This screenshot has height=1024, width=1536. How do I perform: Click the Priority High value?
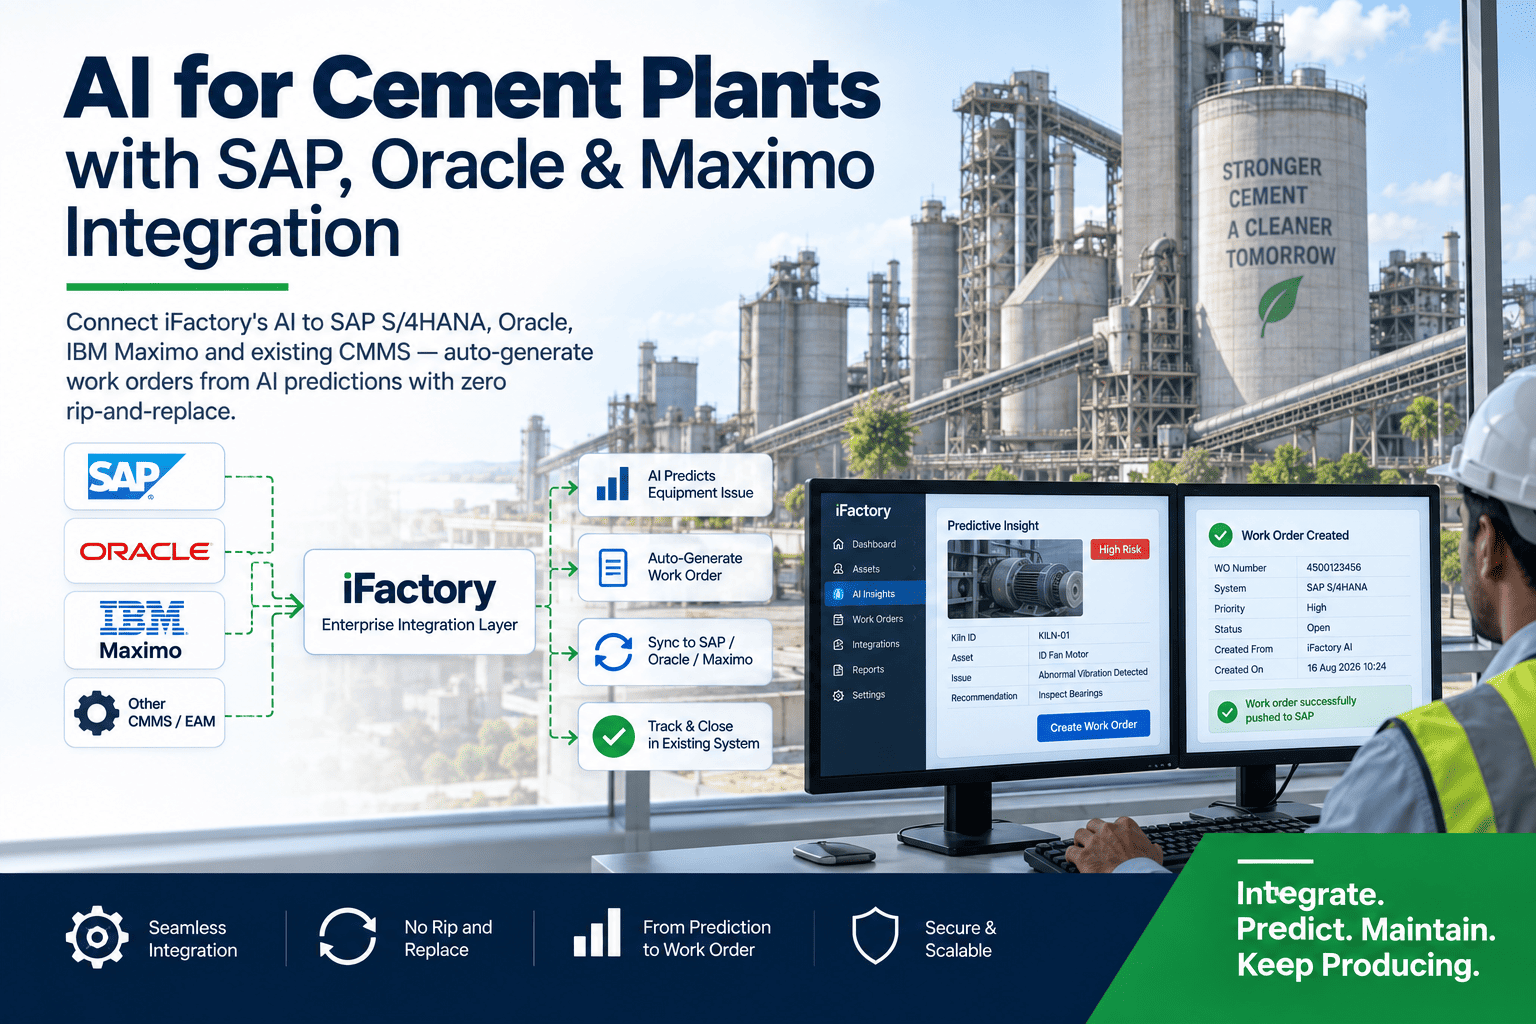(1316, 608)
